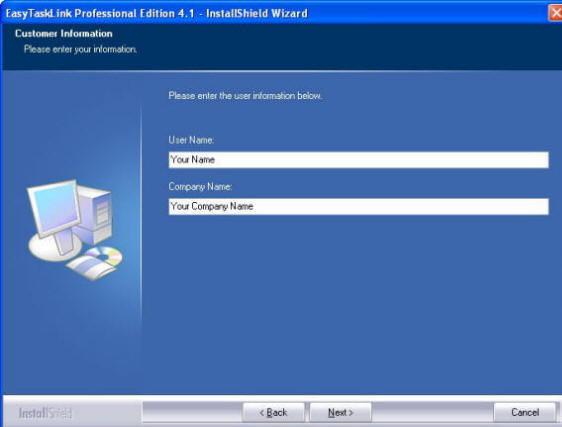The width and height of the screenshot is (562, 427).
Task: Close the InstallShield Wizard window
Action: pyautogui.click(x=556, y=14)
